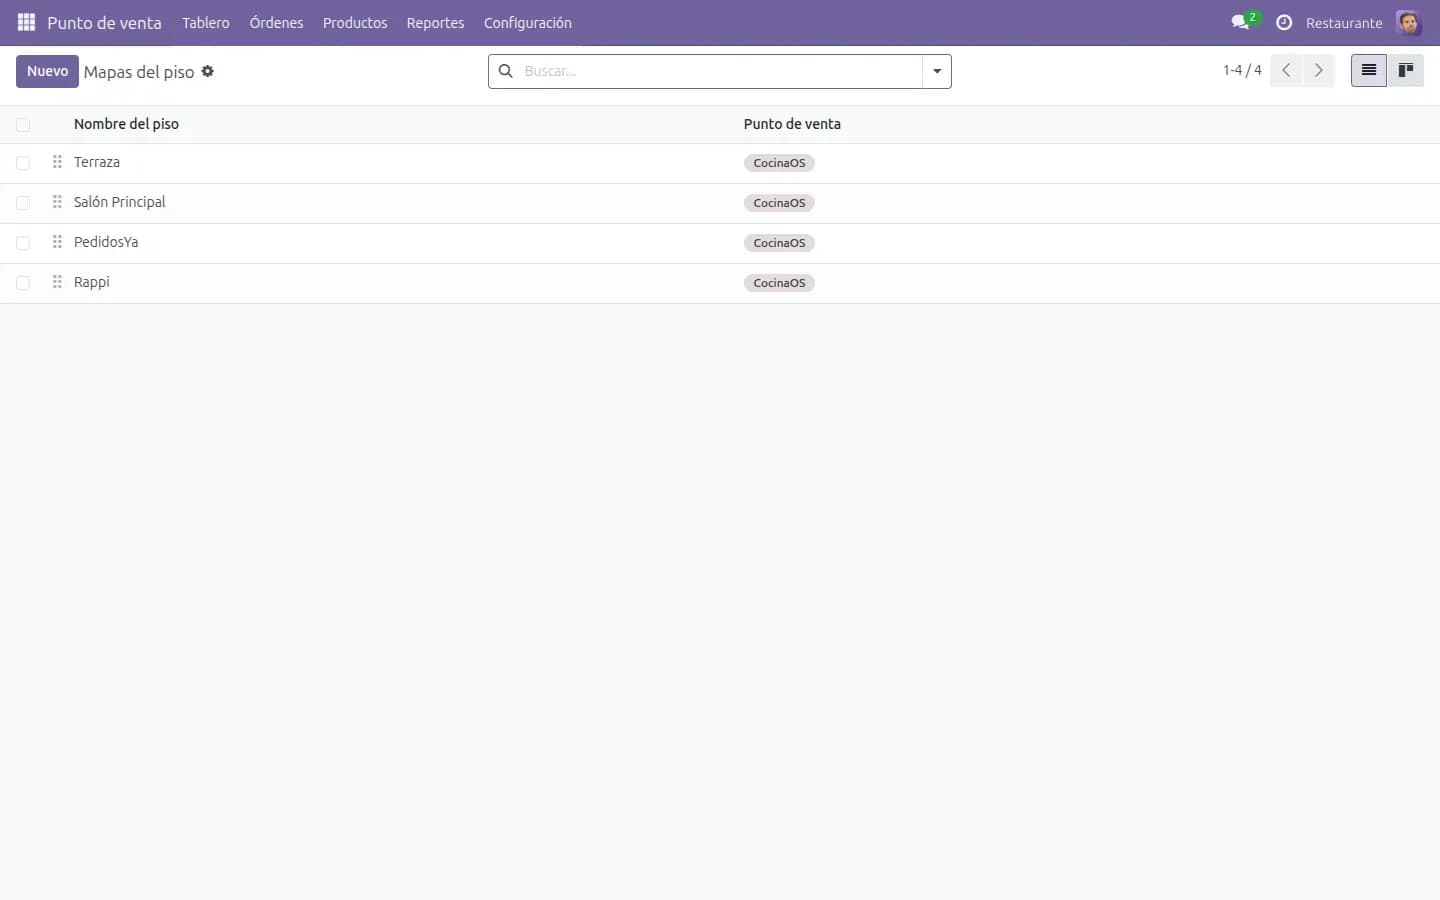The height and width of the screenshot is (900, 1440).
Task: Click the gear icon beside Mapas del piso
Action: click(208, 71)
